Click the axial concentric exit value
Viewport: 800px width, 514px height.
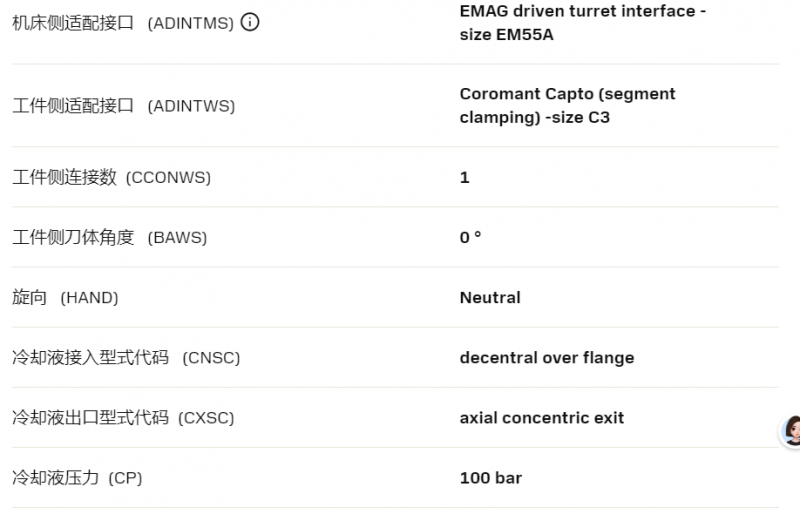point(542,418)
